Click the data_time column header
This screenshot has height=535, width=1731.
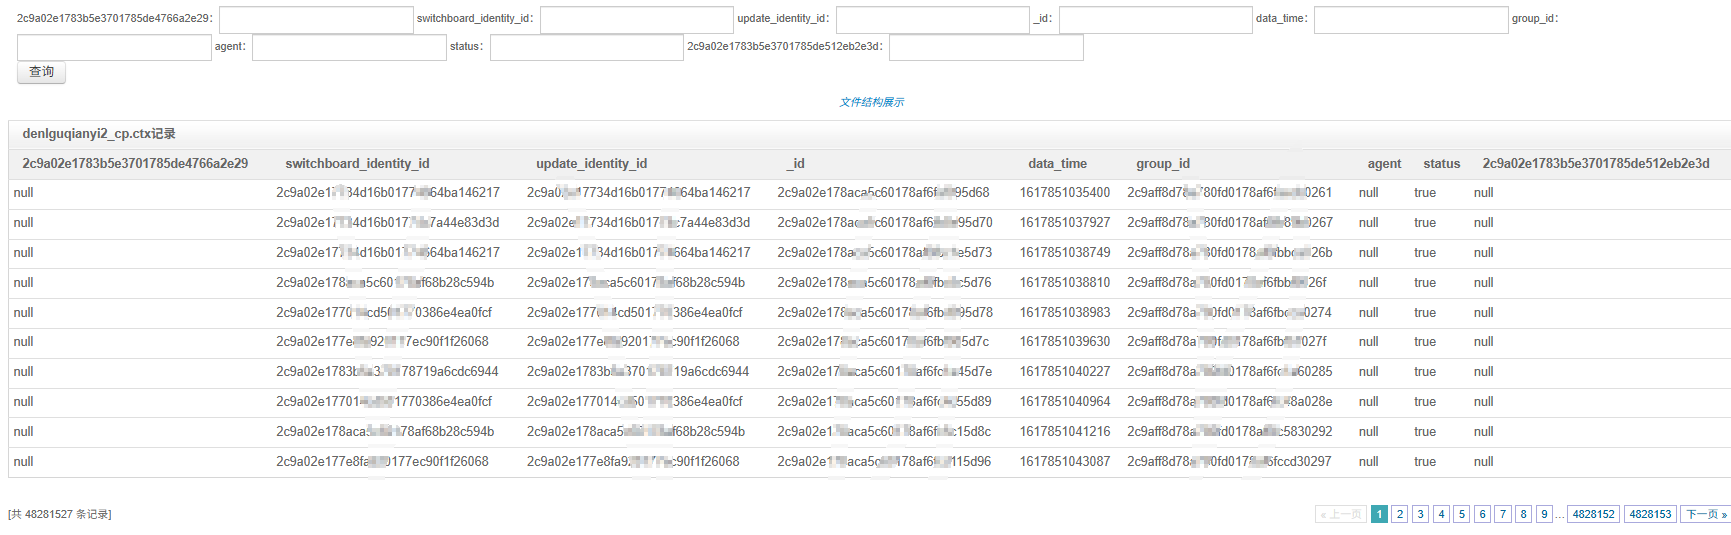1057,164
